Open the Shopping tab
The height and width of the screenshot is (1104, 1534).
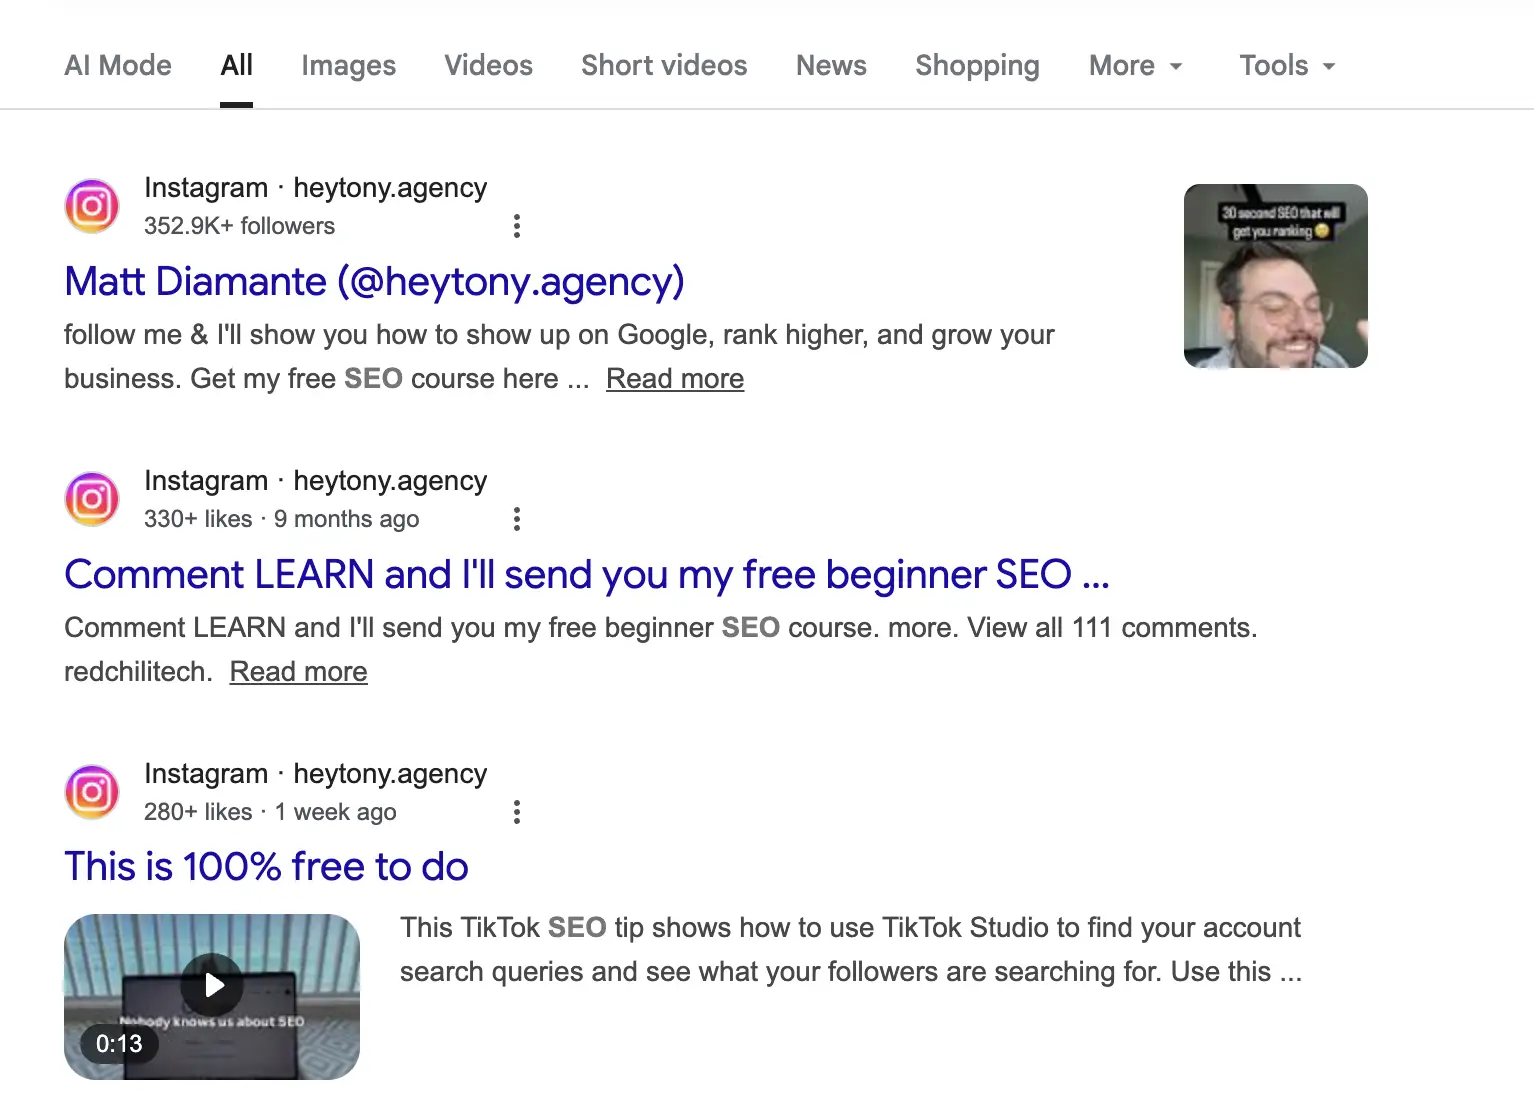[x=976, y=65]
